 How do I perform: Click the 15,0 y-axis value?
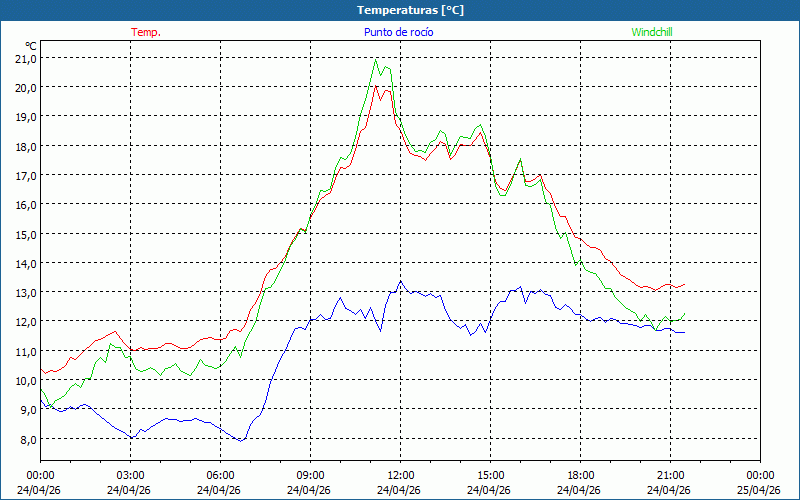point(25,234)
